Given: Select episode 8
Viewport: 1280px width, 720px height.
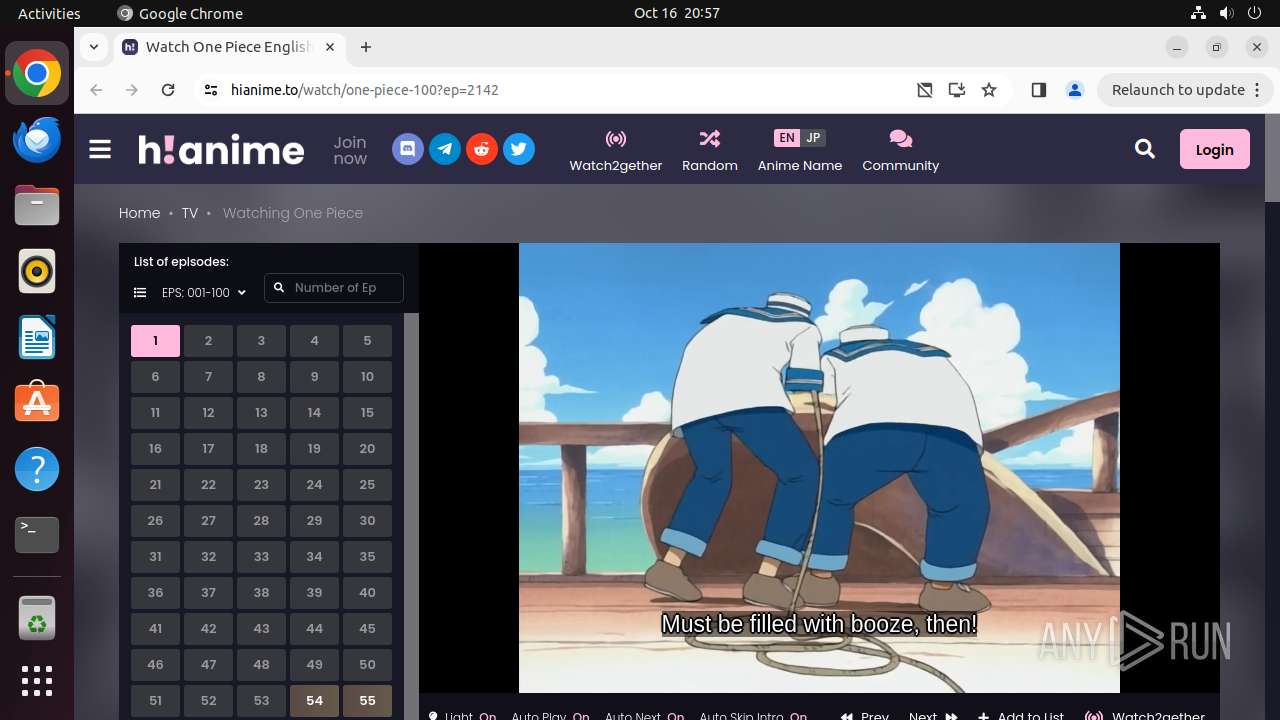Looking at the screenshot, I should (261, 377).
